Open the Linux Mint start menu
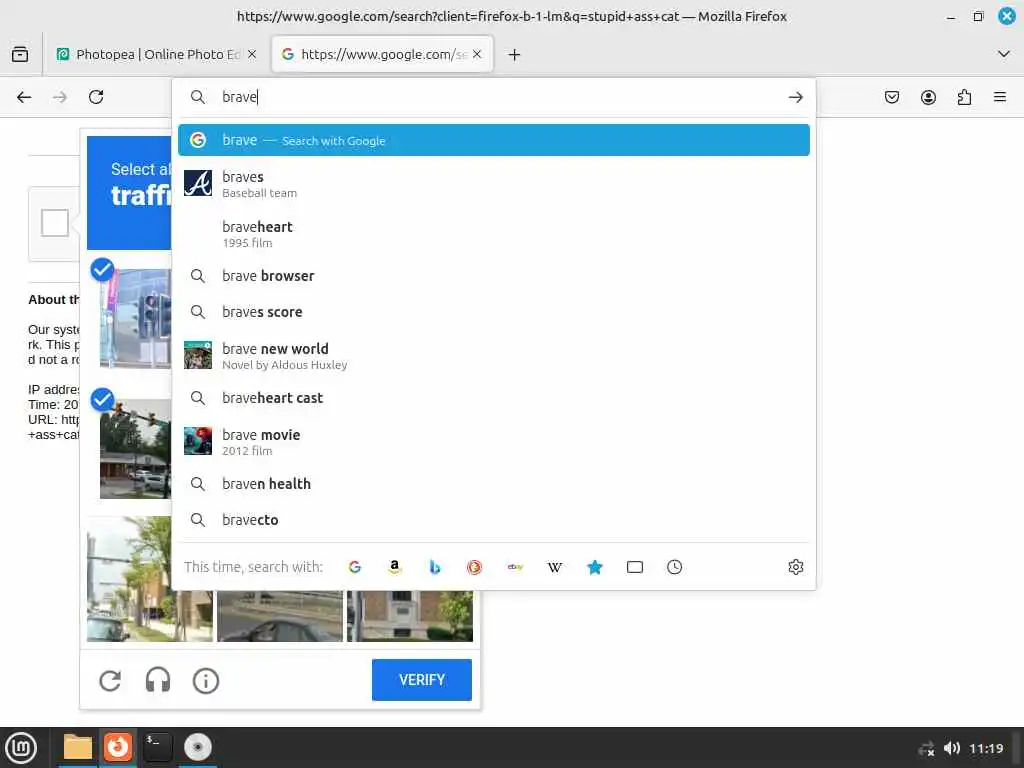 [21, 748]
